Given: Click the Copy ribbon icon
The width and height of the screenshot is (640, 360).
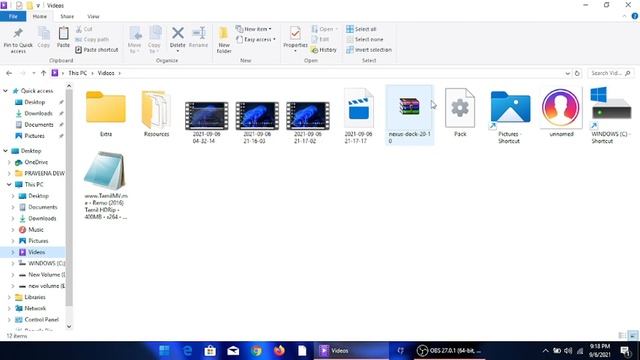Looking at the screenshot, I should [44, 33].
